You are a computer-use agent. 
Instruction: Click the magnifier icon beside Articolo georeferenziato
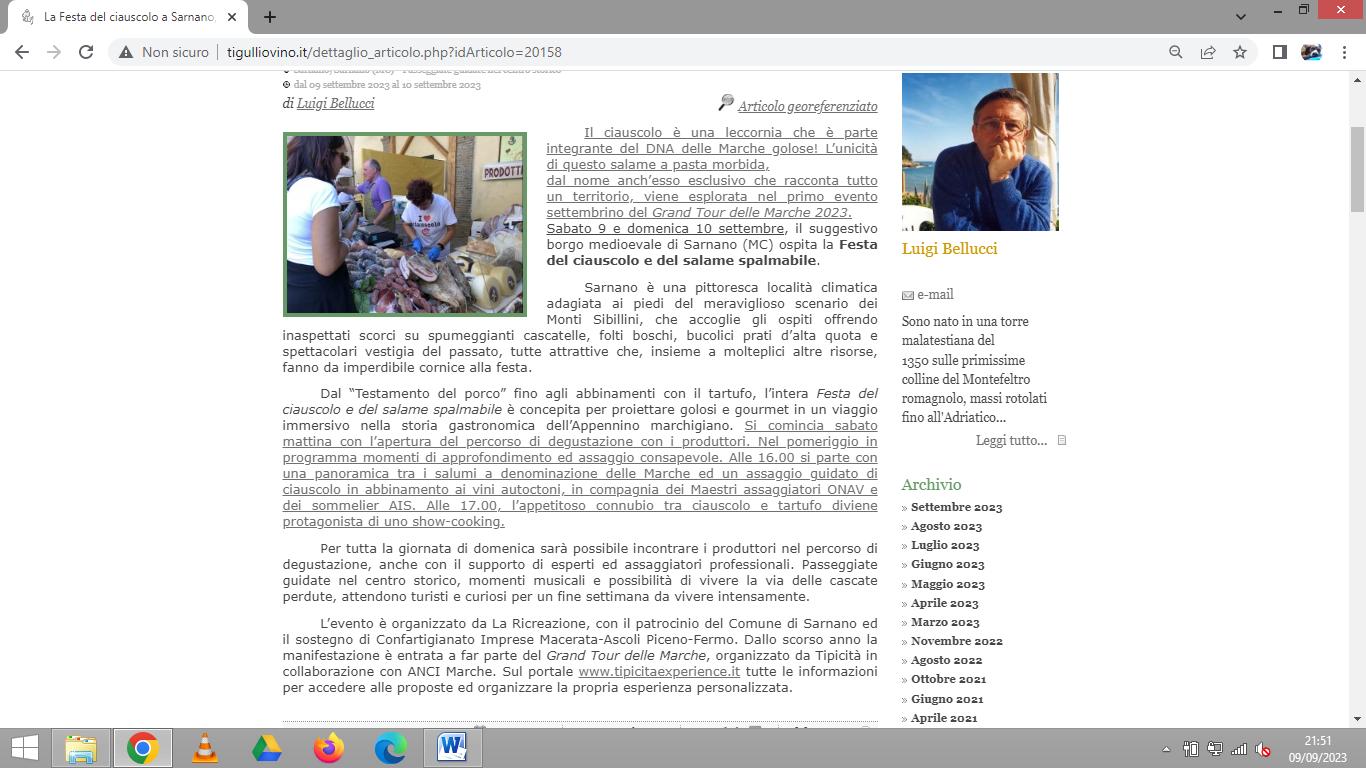[x=726, y=103]
